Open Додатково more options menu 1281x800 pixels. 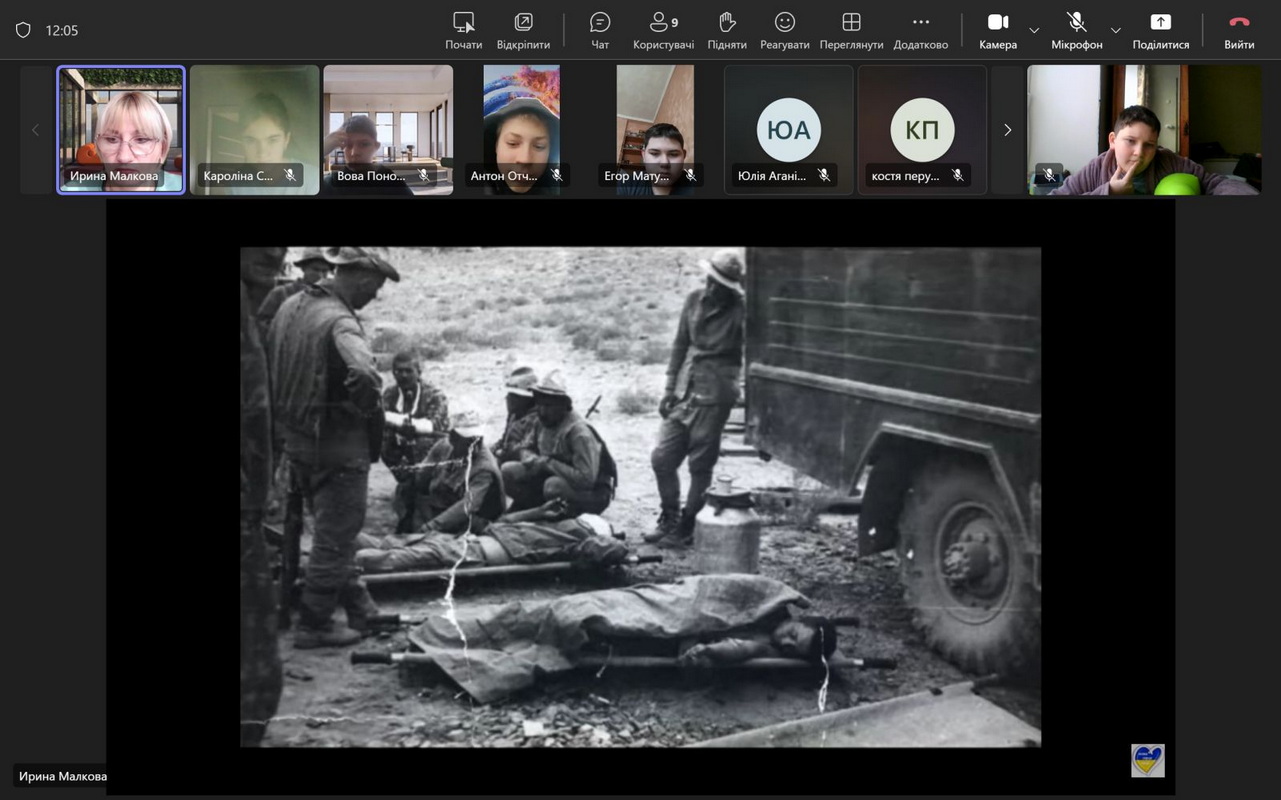click(x=920, y=30)
